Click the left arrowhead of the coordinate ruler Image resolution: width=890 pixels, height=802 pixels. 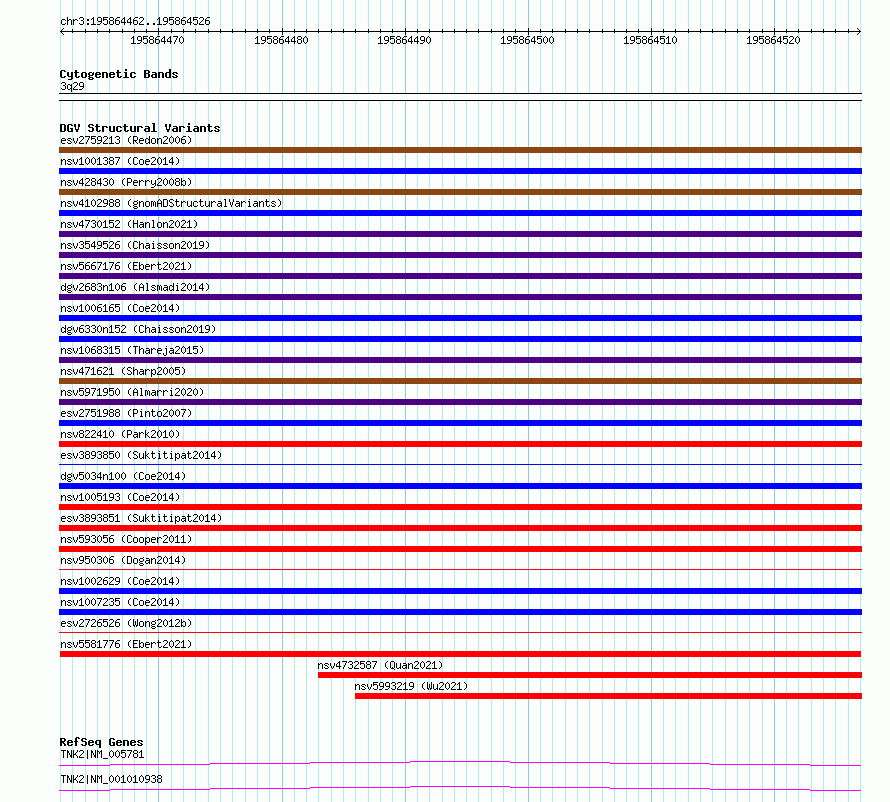[x=62, y=32]
